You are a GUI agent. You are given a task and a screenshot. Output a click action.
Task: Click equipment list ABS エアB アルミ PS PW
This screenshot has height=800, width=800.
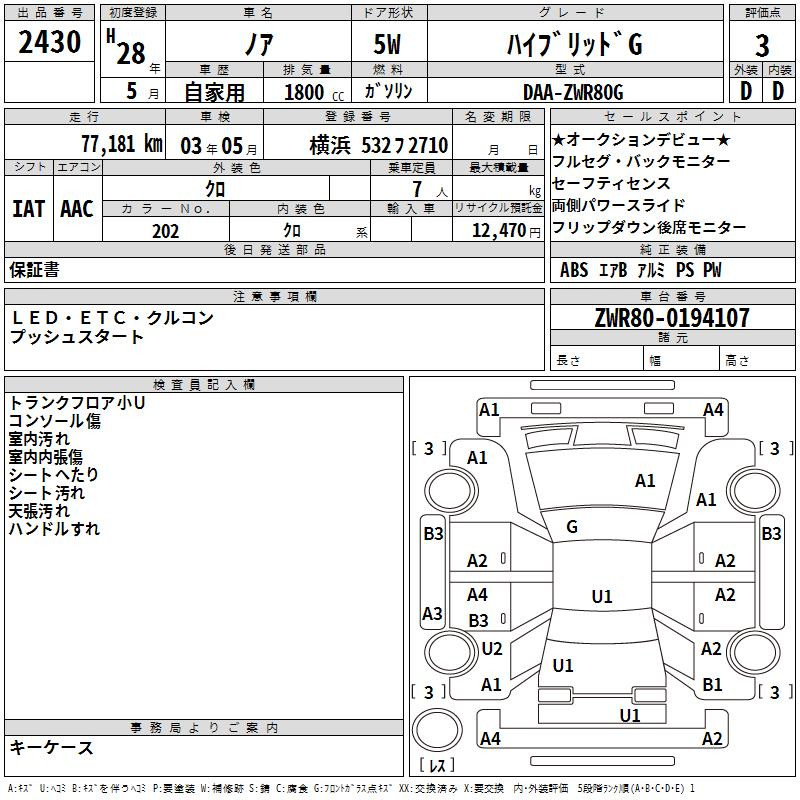tap(641, 270)
